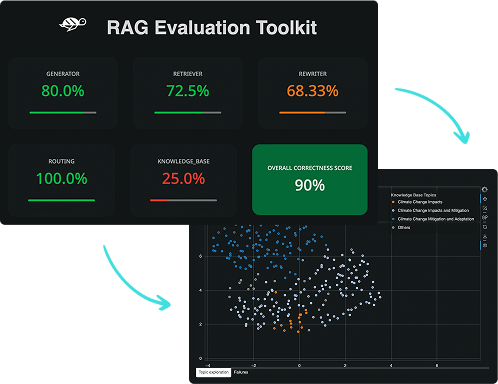Click the Knowledge Base Topics legend title
498x384 pixels.
pyautogui.click(x=413, y=195)
